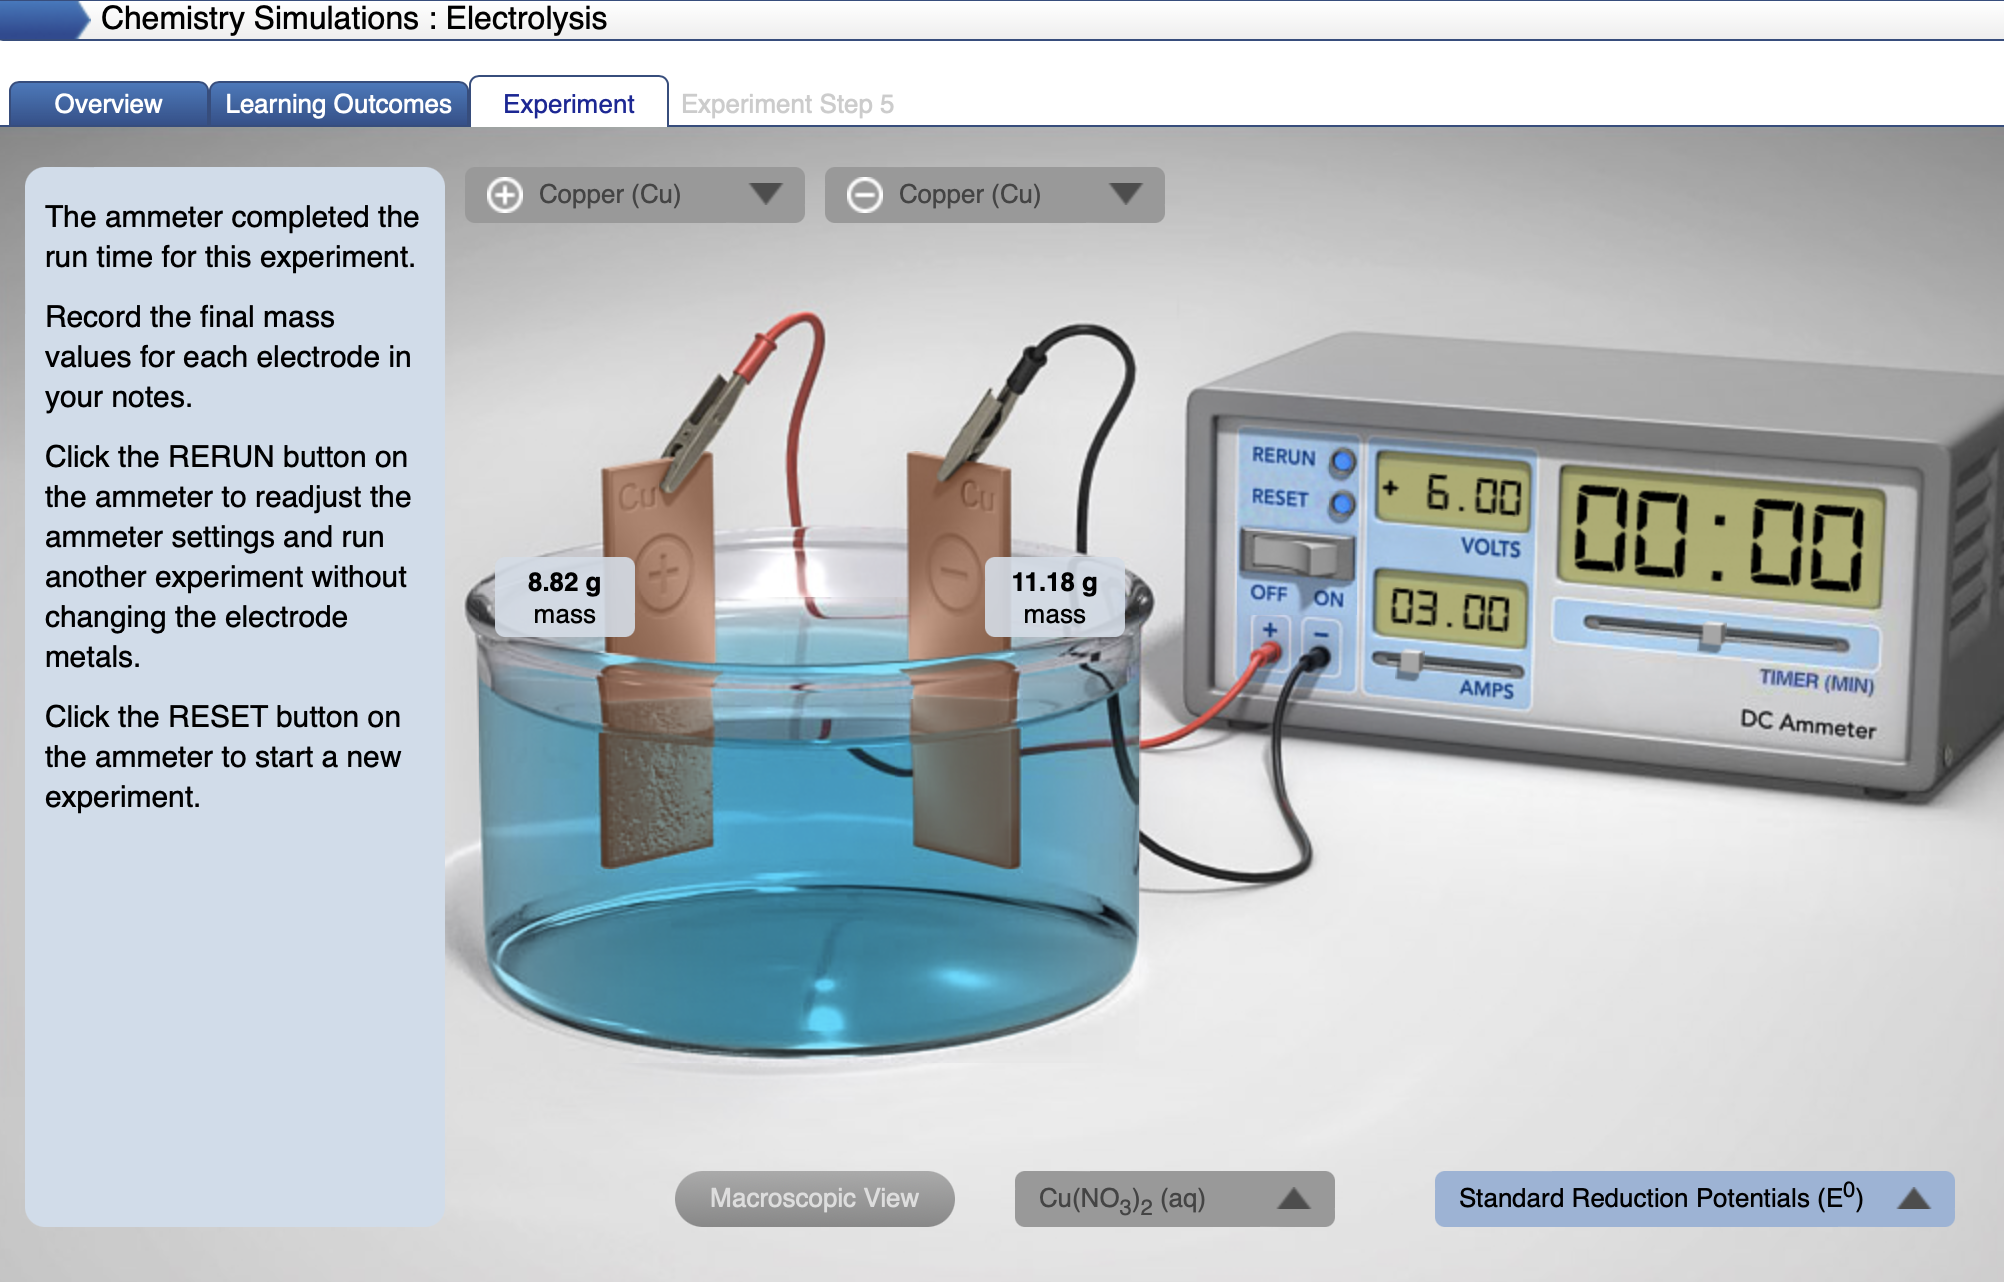Flip the ammeter power switch

(x=1297, y=549)
